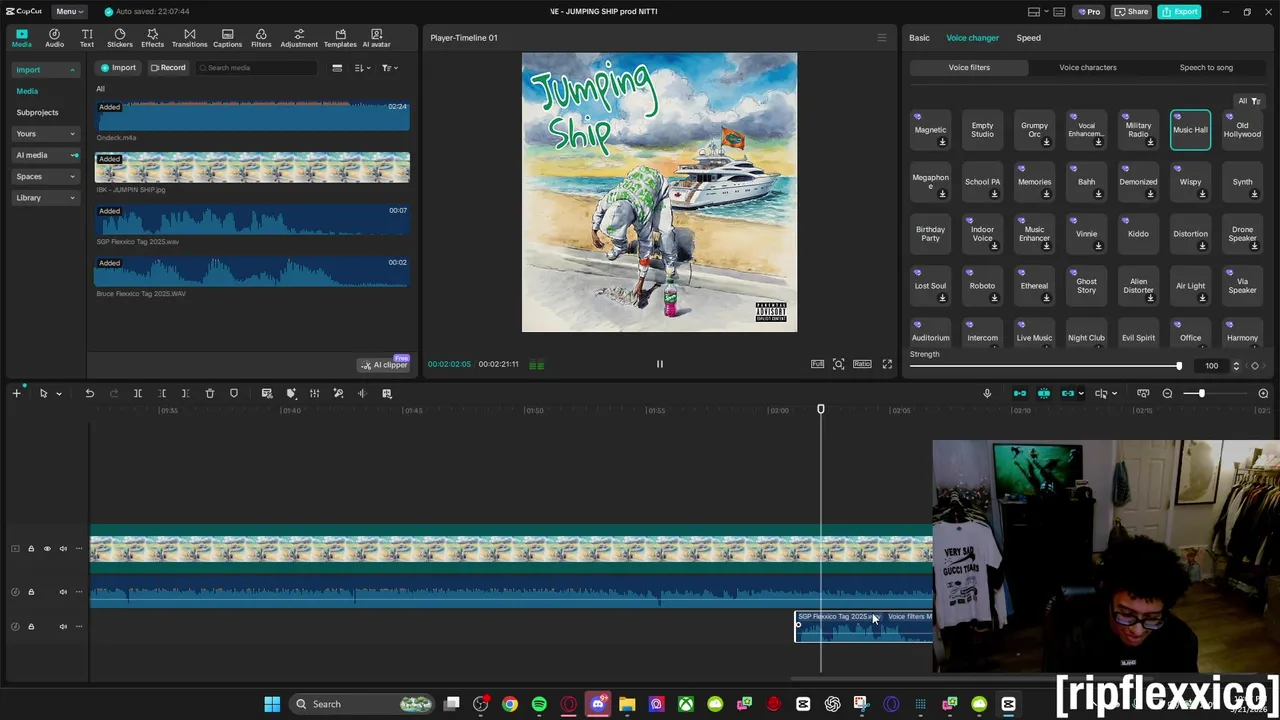
Task: Open Chrome from the taskbar
Action: point(510,704)
